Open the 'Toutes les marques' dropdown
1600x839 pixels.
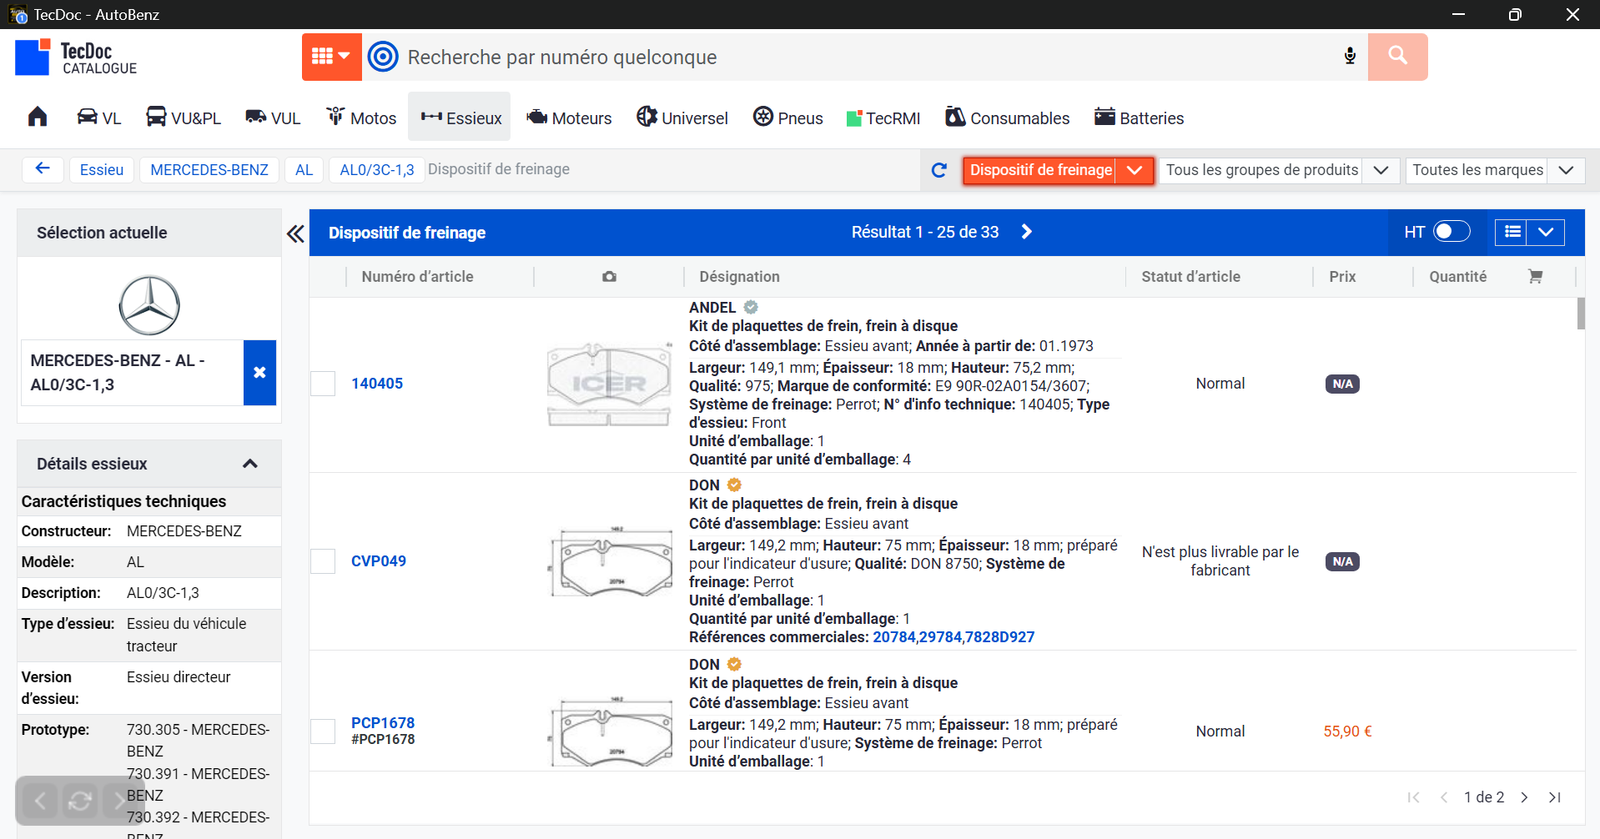point(1494,170)
